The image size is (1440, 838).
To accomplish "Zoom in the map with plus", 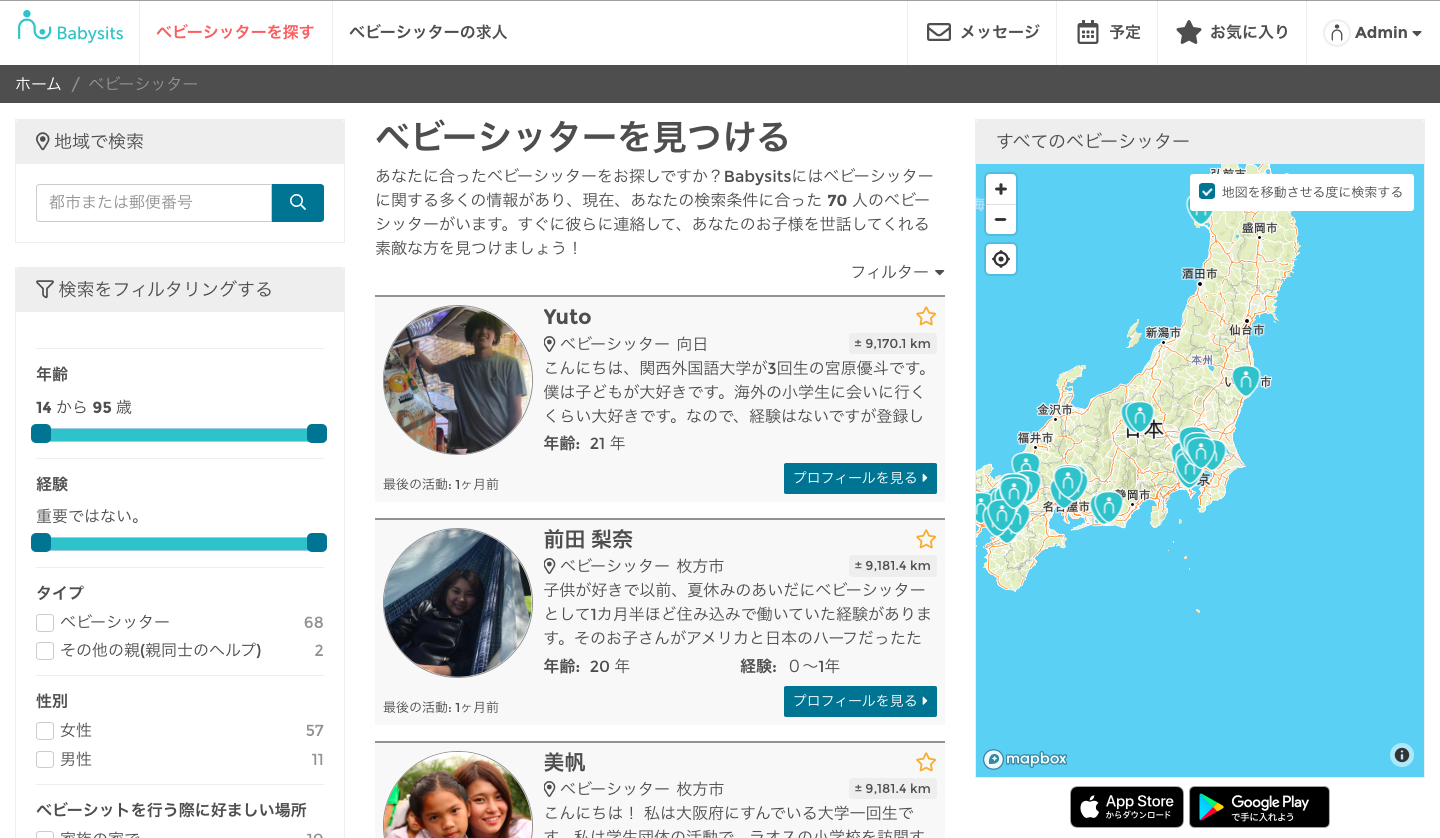I will click(1000, 189).
